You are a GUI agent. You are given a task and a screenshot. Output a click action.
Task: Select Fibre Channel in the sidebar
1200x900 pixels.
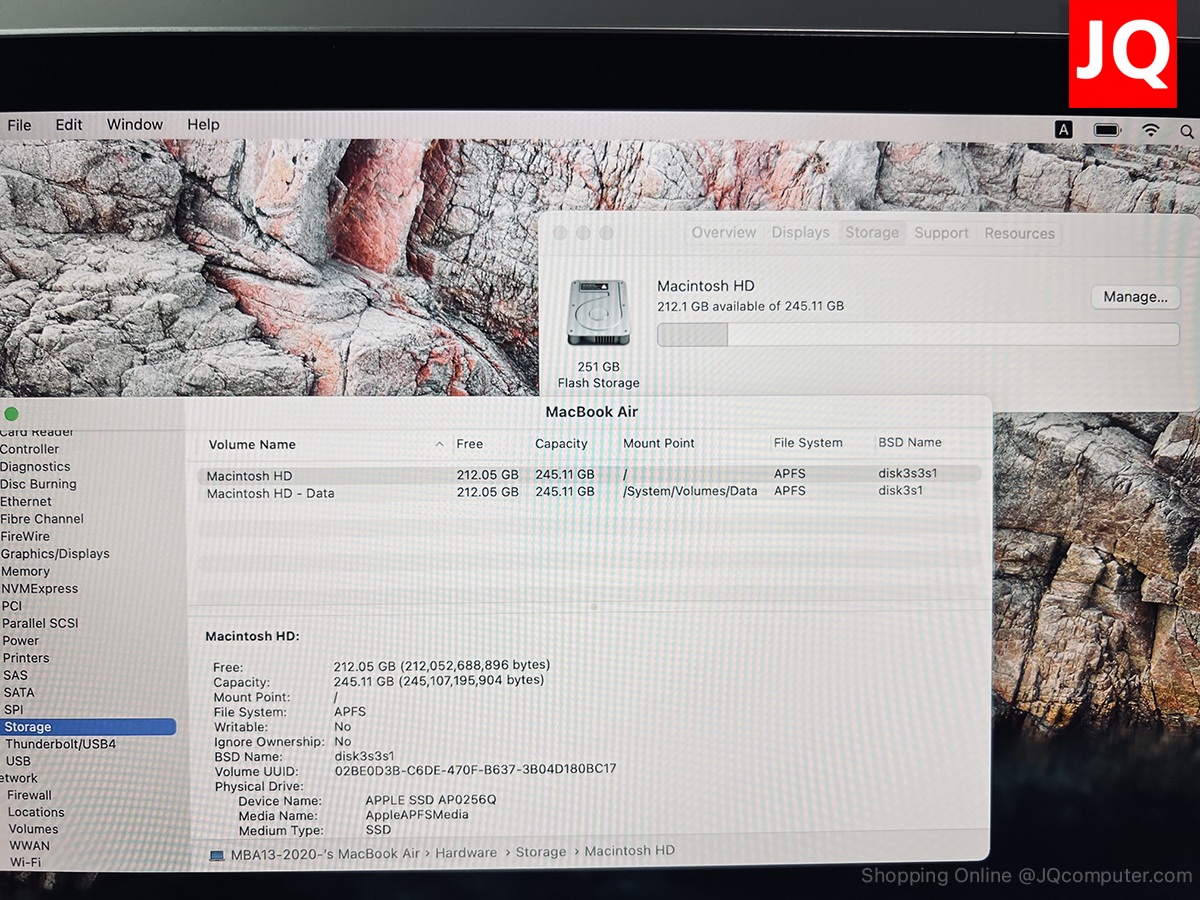(42, 519)
